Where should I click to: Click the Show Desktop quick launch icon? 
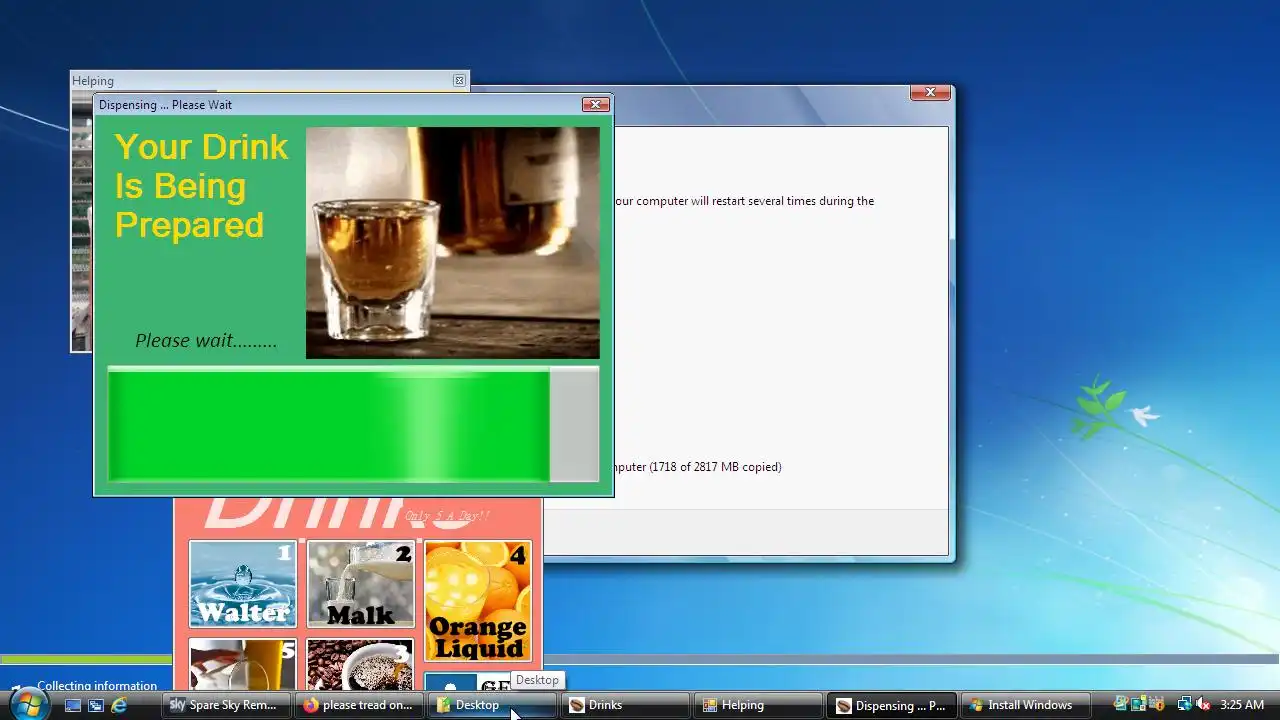[x=73, y=705]
